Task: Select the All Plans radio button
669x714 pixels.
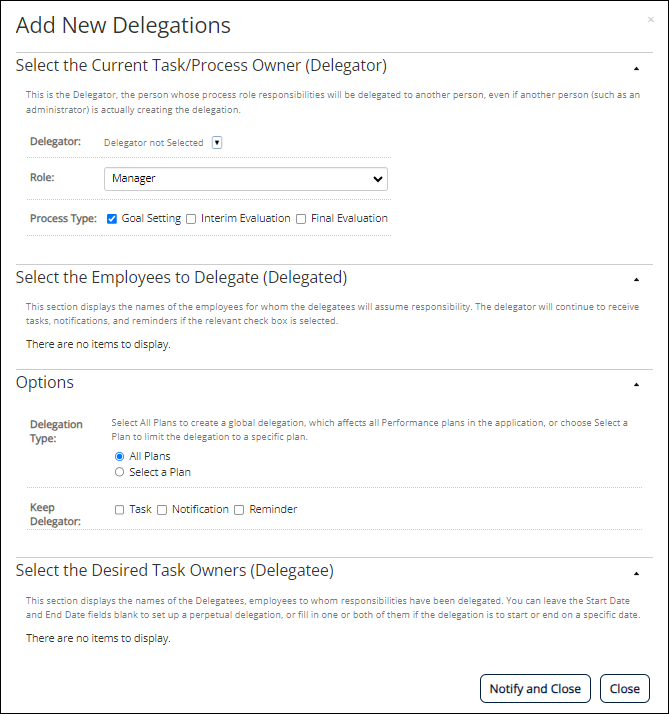Action: coord(119,456)
